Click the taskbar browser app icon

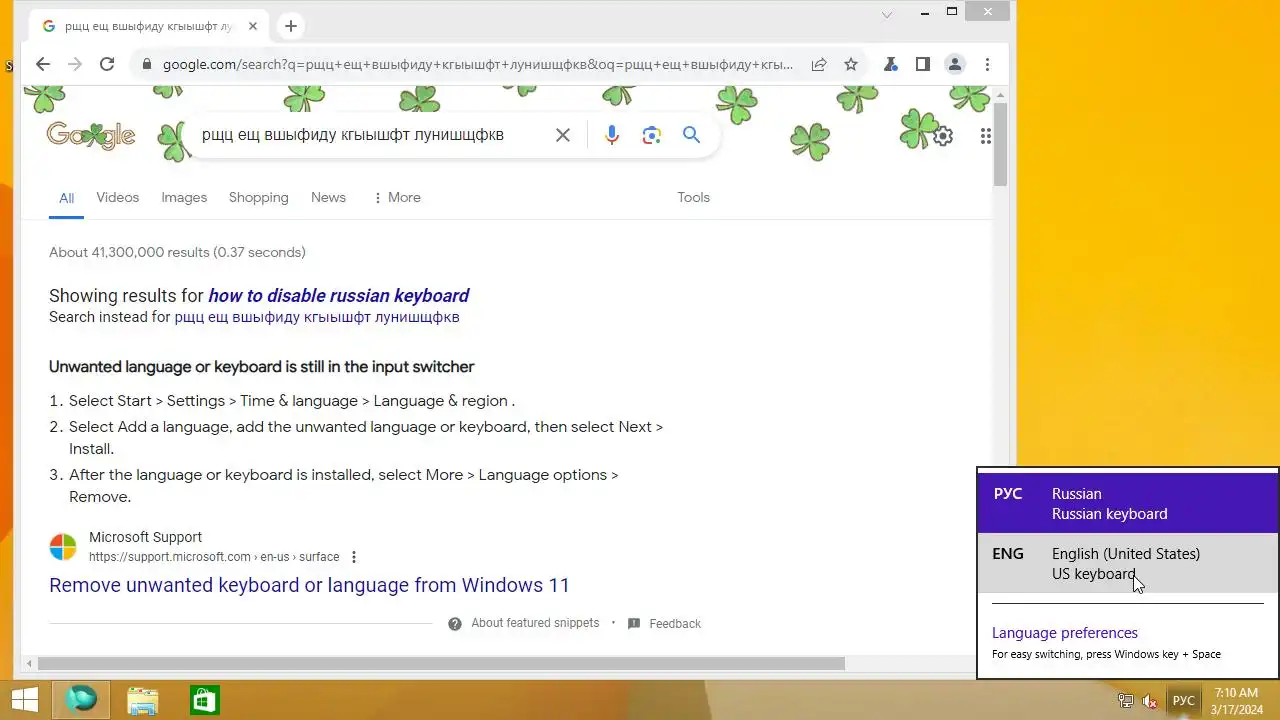coord(82,700)
